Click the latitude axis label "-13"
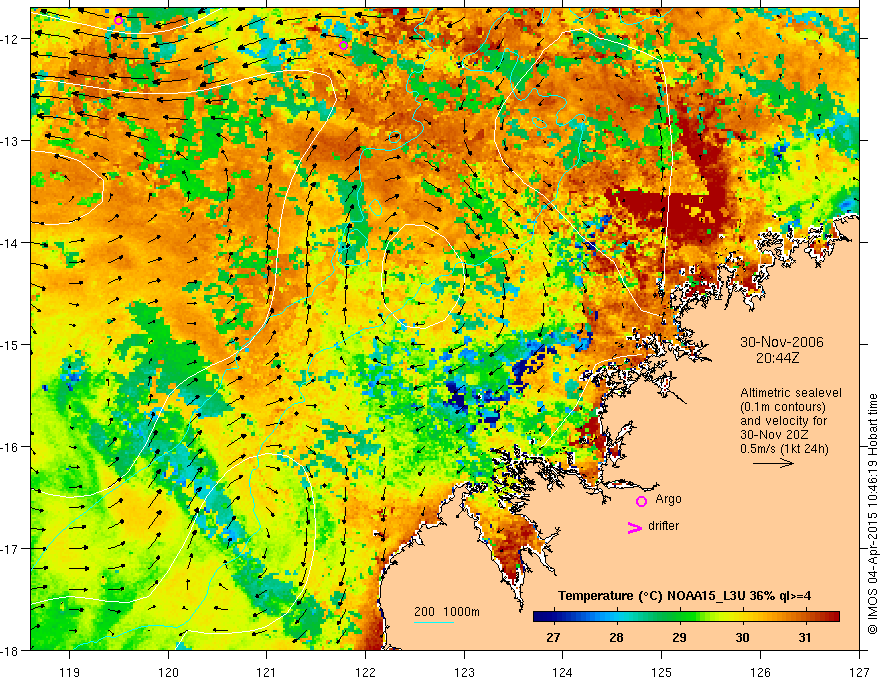The width and height of the screenshot is (880, 680). click(11, 141)
